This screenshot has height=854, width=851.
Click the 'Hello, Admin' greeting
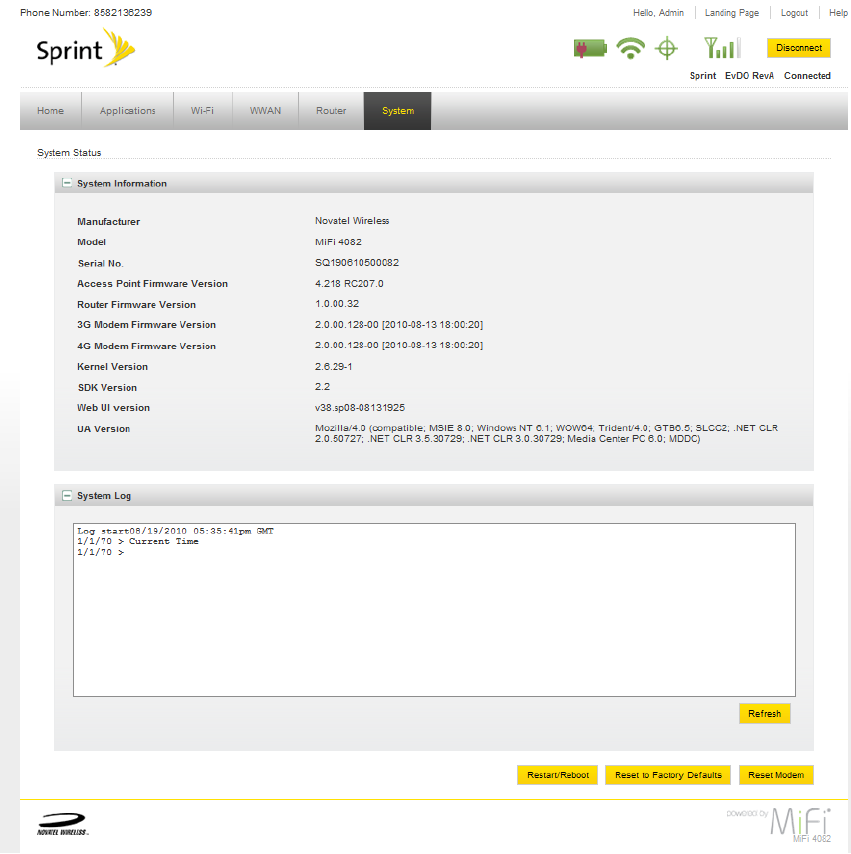(658, 13)
